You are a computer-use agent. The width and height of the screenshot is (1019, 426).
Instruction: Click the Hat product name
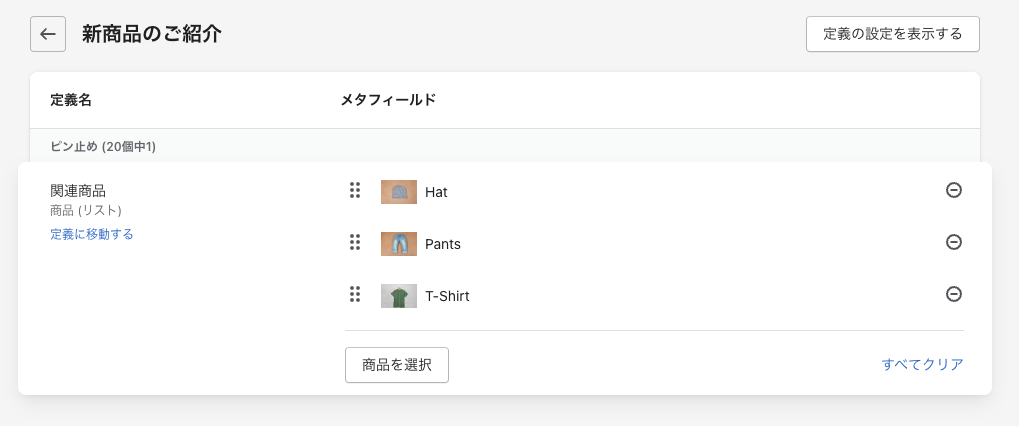click(436, 192)
